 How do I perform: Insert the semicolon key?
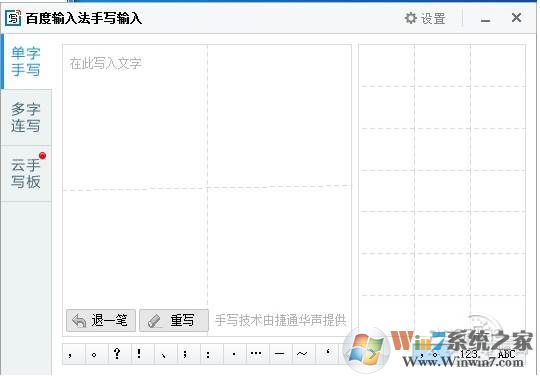coord(186,354)
